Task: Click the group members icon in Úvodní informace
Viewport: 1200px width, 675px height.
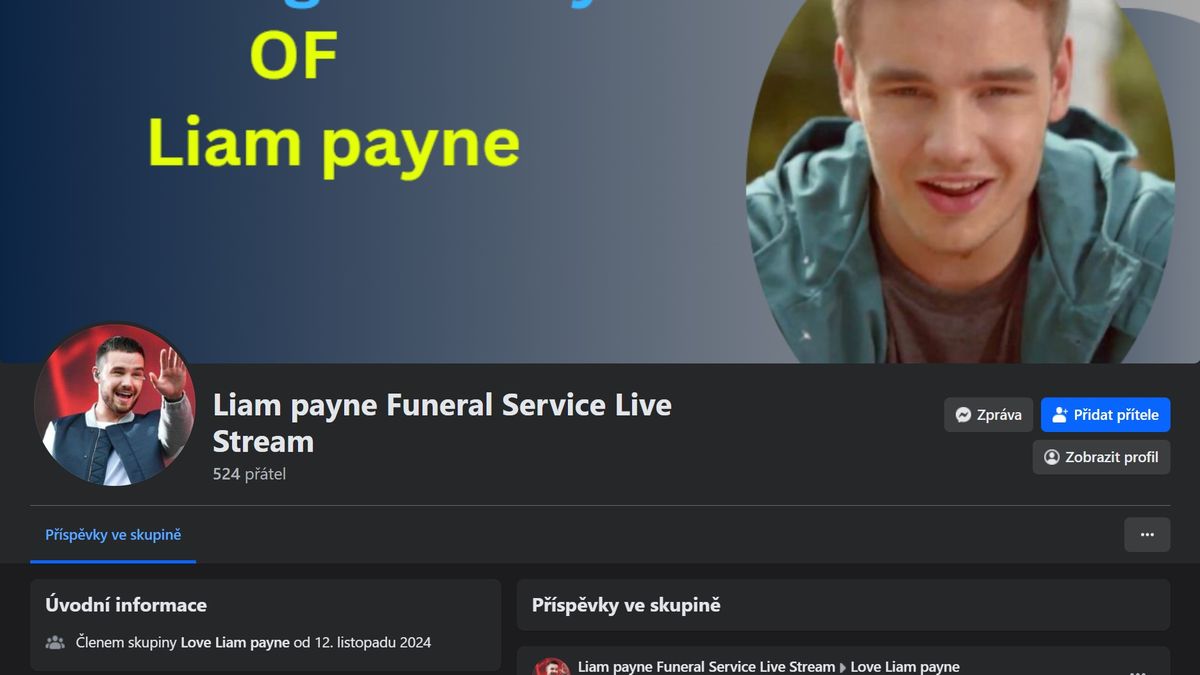Action: (x=55, y=642)
